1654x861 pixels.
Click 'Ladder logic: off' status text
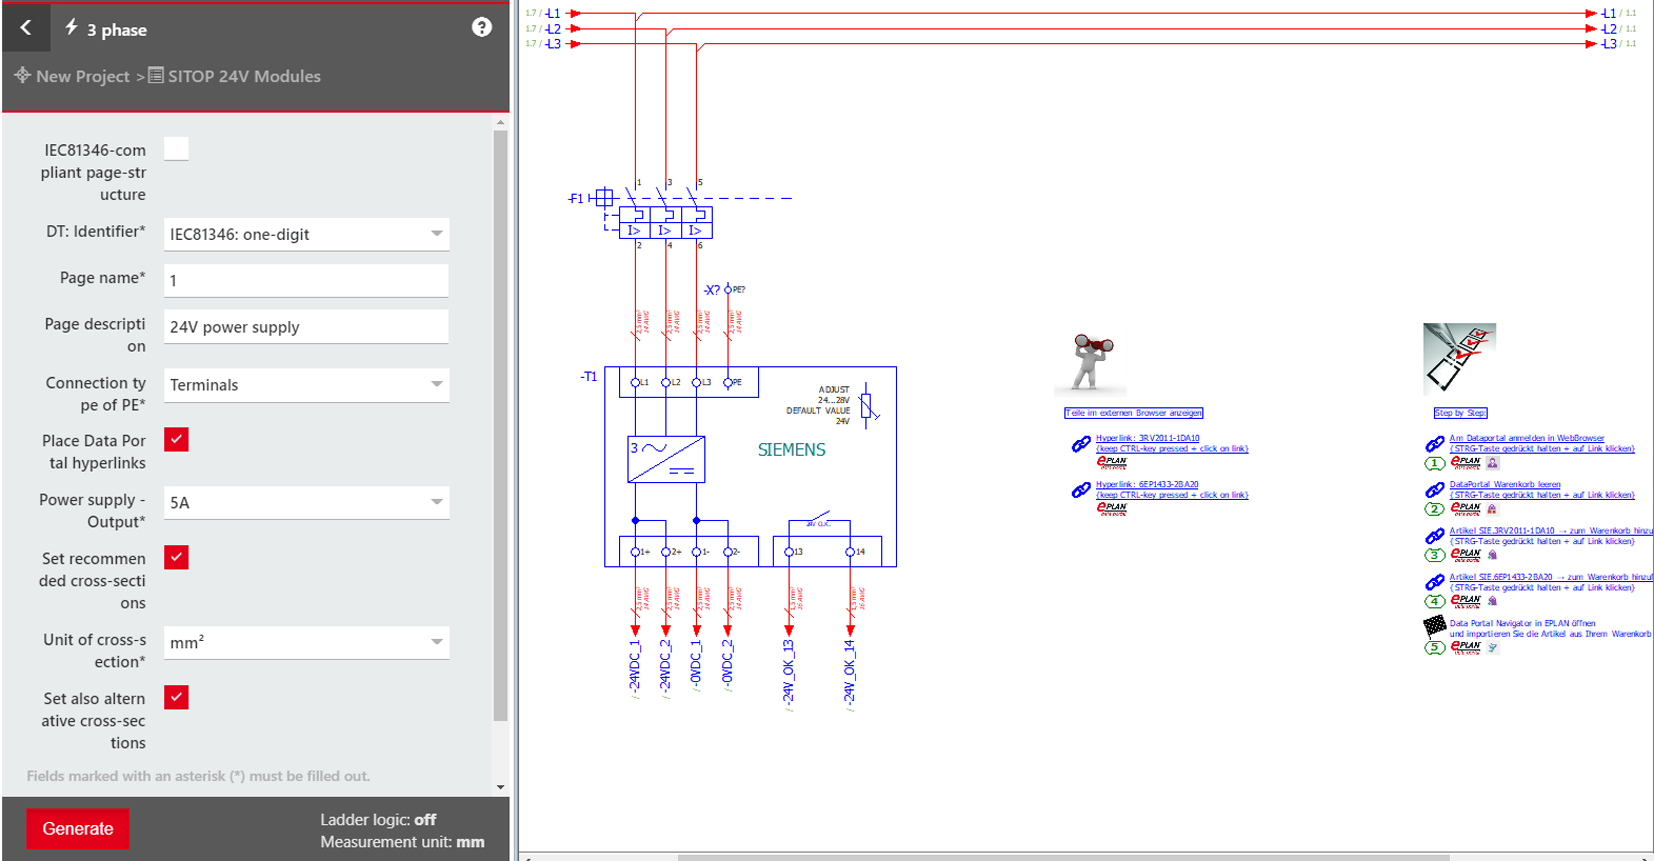click(378, 820)
